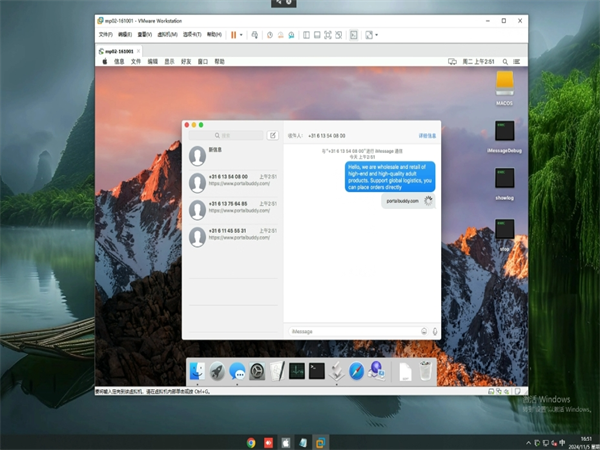Open the emoji picker in message field
This screenshot has width=600, height=450.
[424, 331]
